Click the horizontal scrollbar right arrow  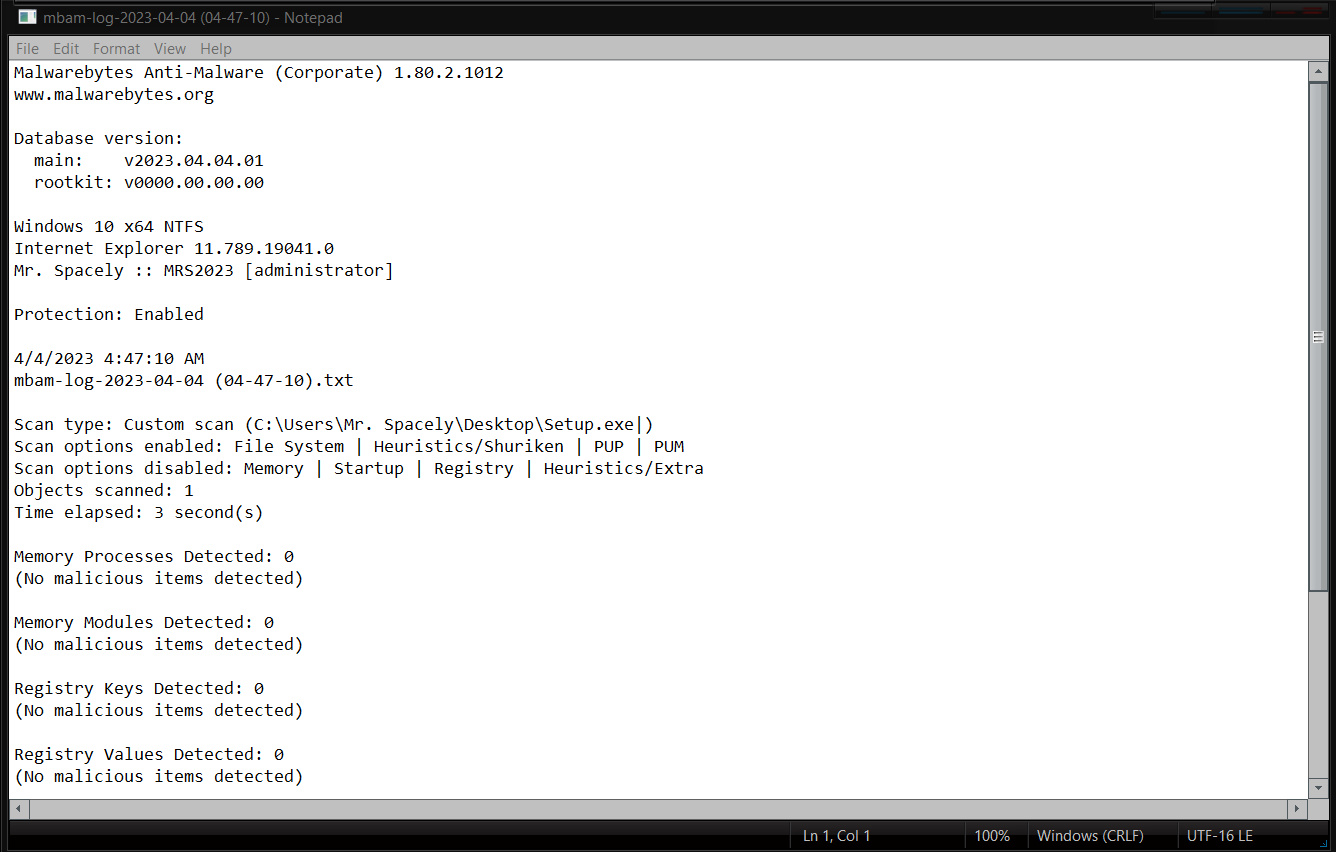[x=1298, y=808]
